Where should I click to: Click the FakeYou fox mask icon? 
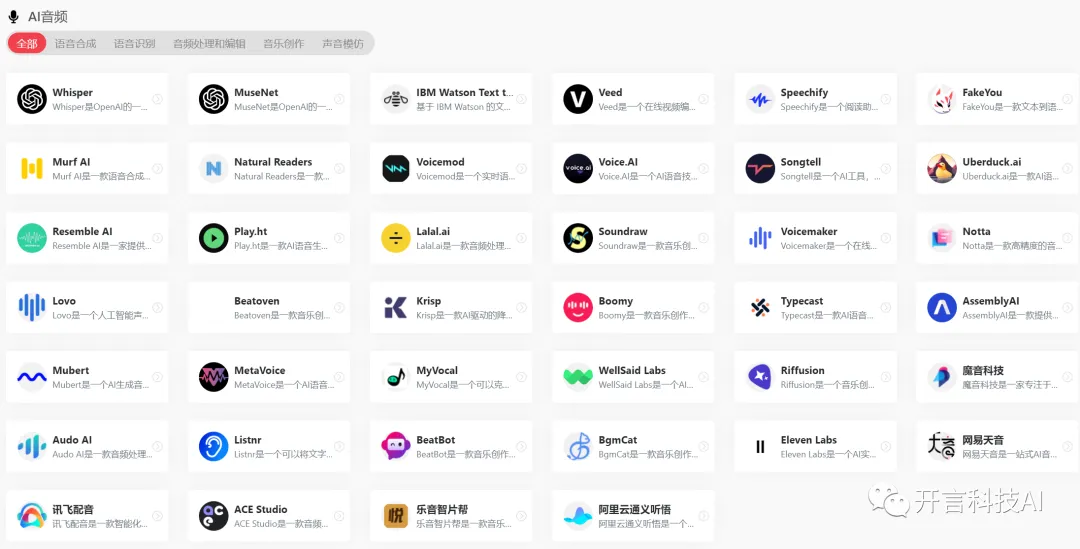(942, 99)
